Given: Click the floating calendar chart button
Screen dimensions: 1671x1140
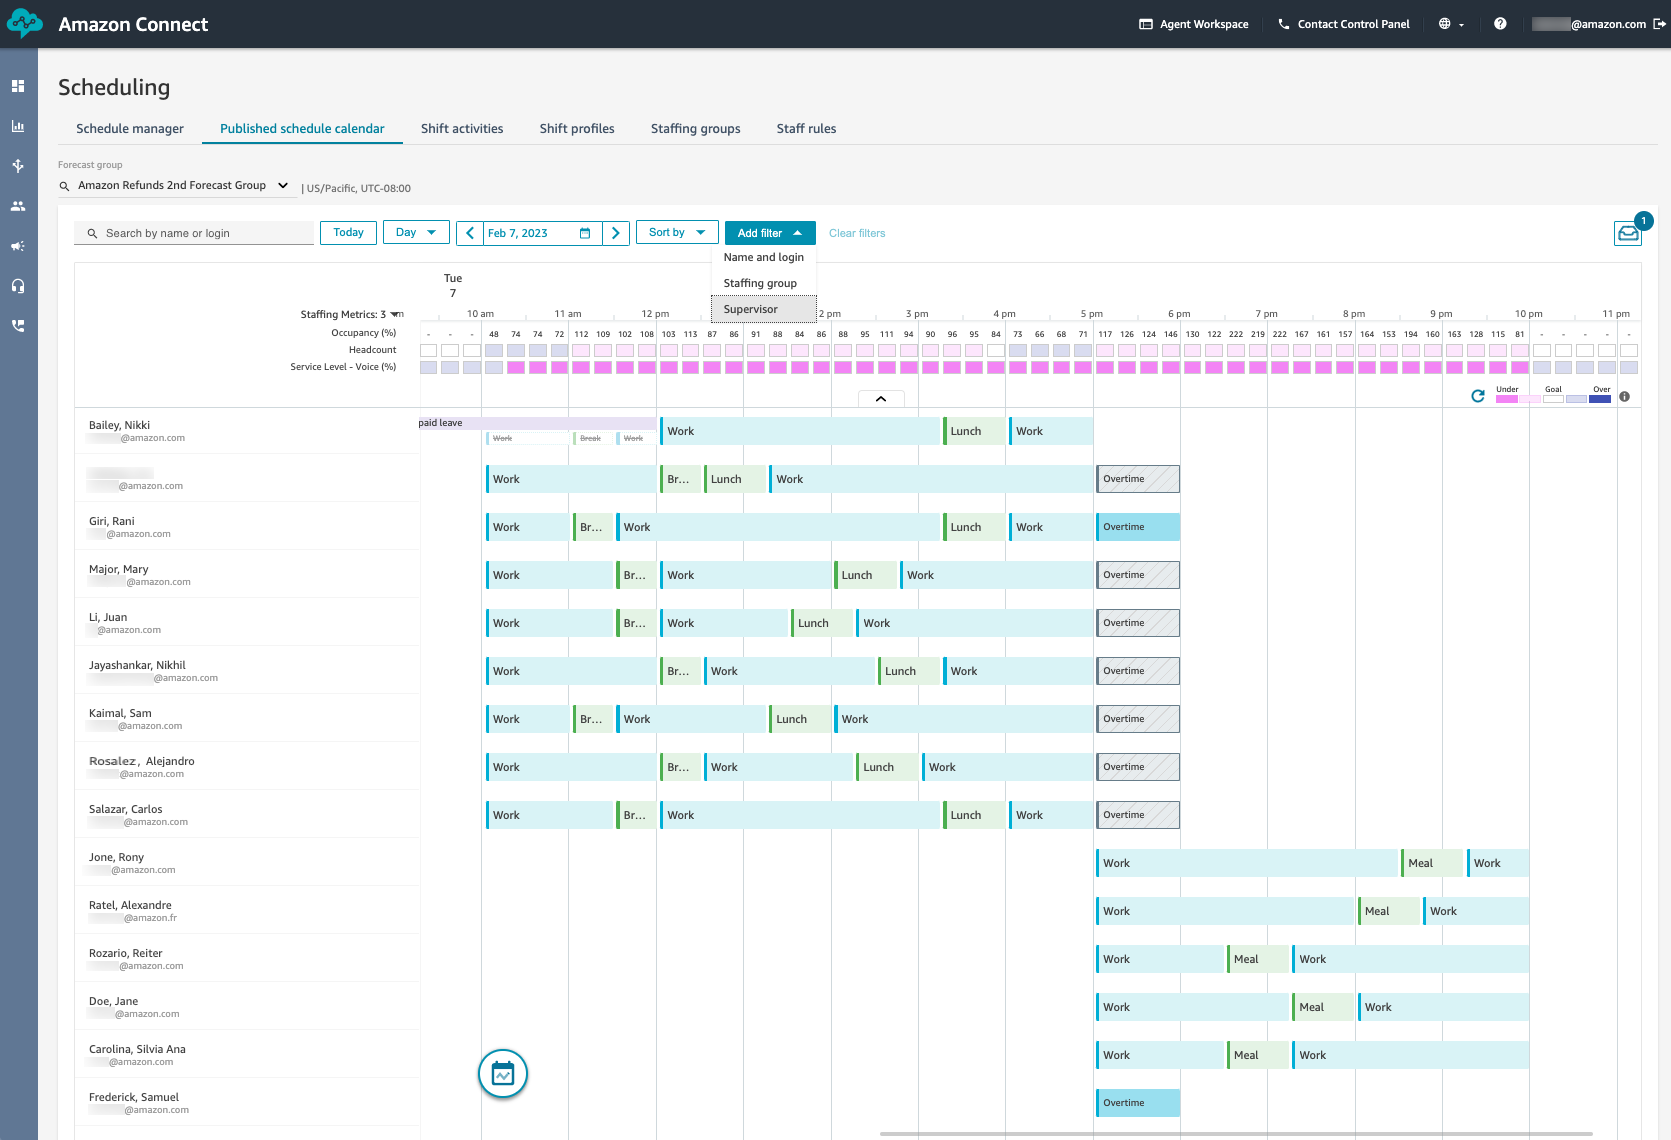Looking at the screenshot, I should pos(503,1074).
